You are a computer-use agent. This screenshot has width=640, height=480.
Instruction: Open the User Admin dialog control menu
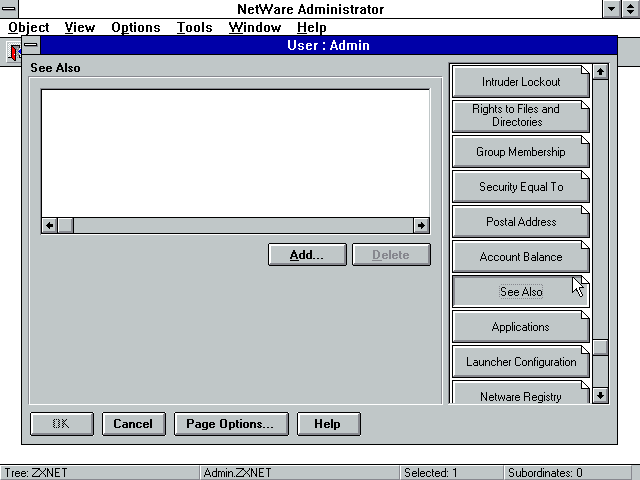click(x=31, y=45)
